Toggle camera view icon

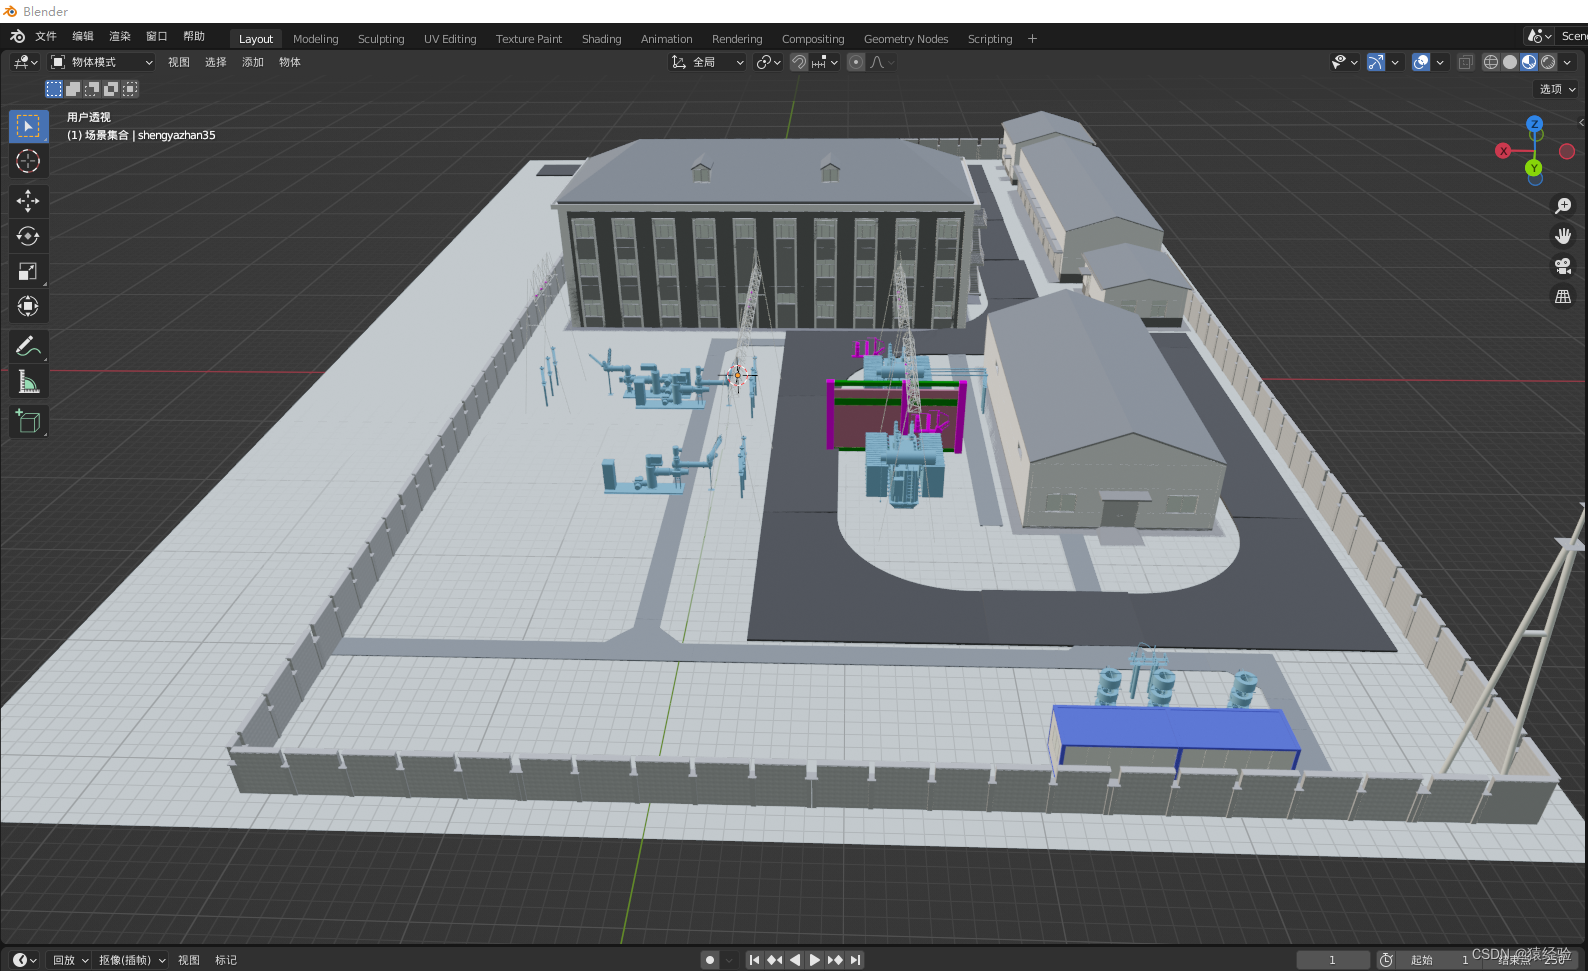pos(1563,266)
